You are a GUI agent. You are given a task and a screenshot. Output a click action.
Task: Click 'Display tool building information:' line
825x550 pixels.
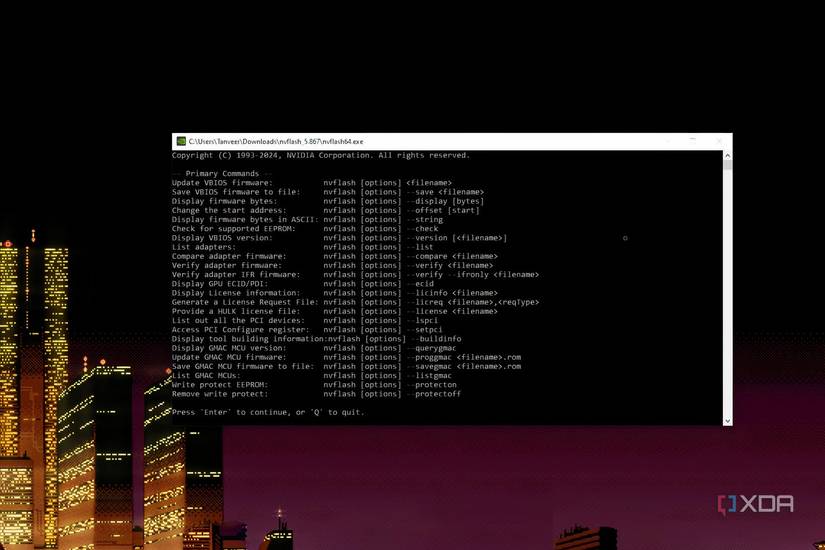(316, 339)
